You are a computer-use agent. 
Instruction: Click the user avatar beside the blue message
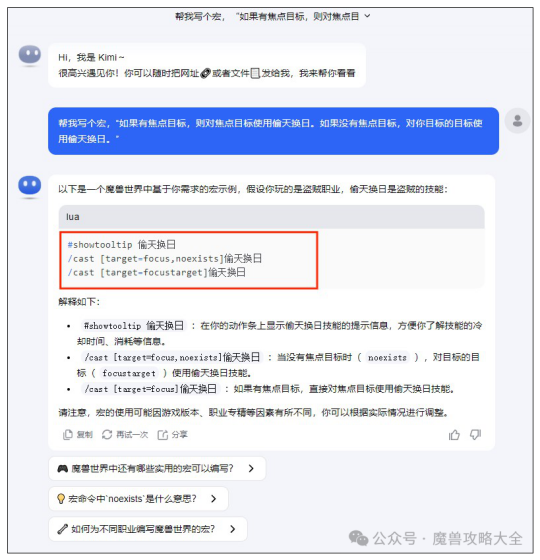pyautogui.click(x=517, y=121)
